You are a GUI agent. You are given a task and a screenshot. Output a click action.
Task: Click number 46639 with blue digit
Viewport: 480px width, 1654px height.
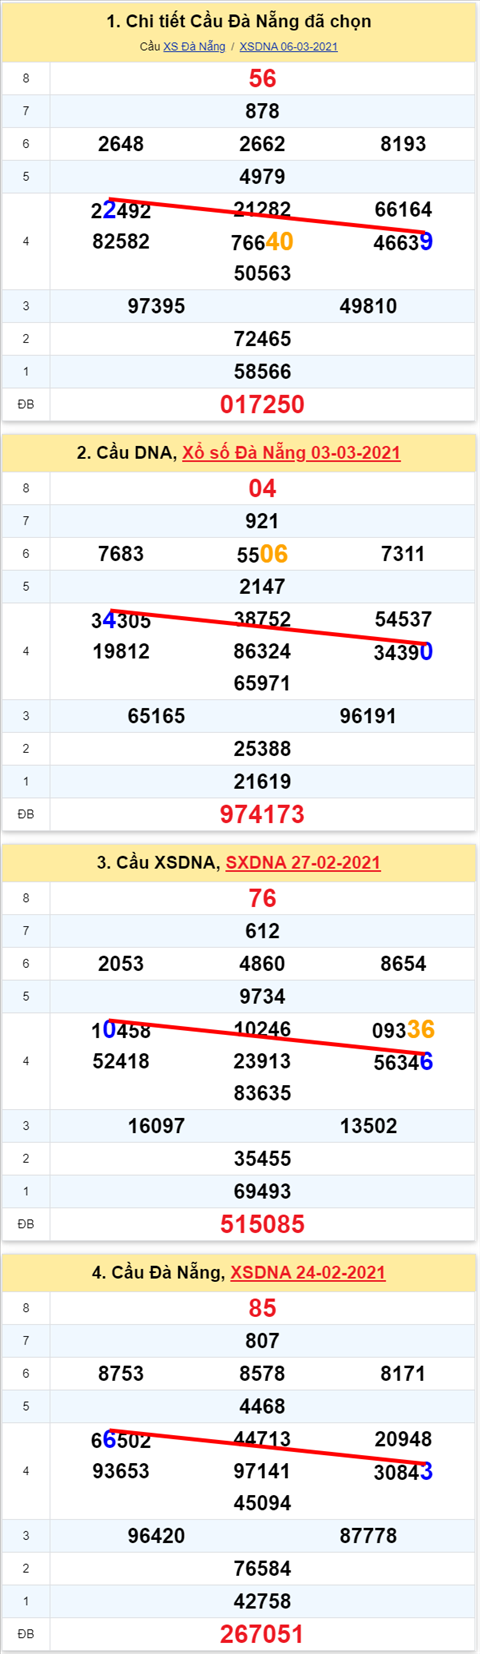(x=403, y=242)
